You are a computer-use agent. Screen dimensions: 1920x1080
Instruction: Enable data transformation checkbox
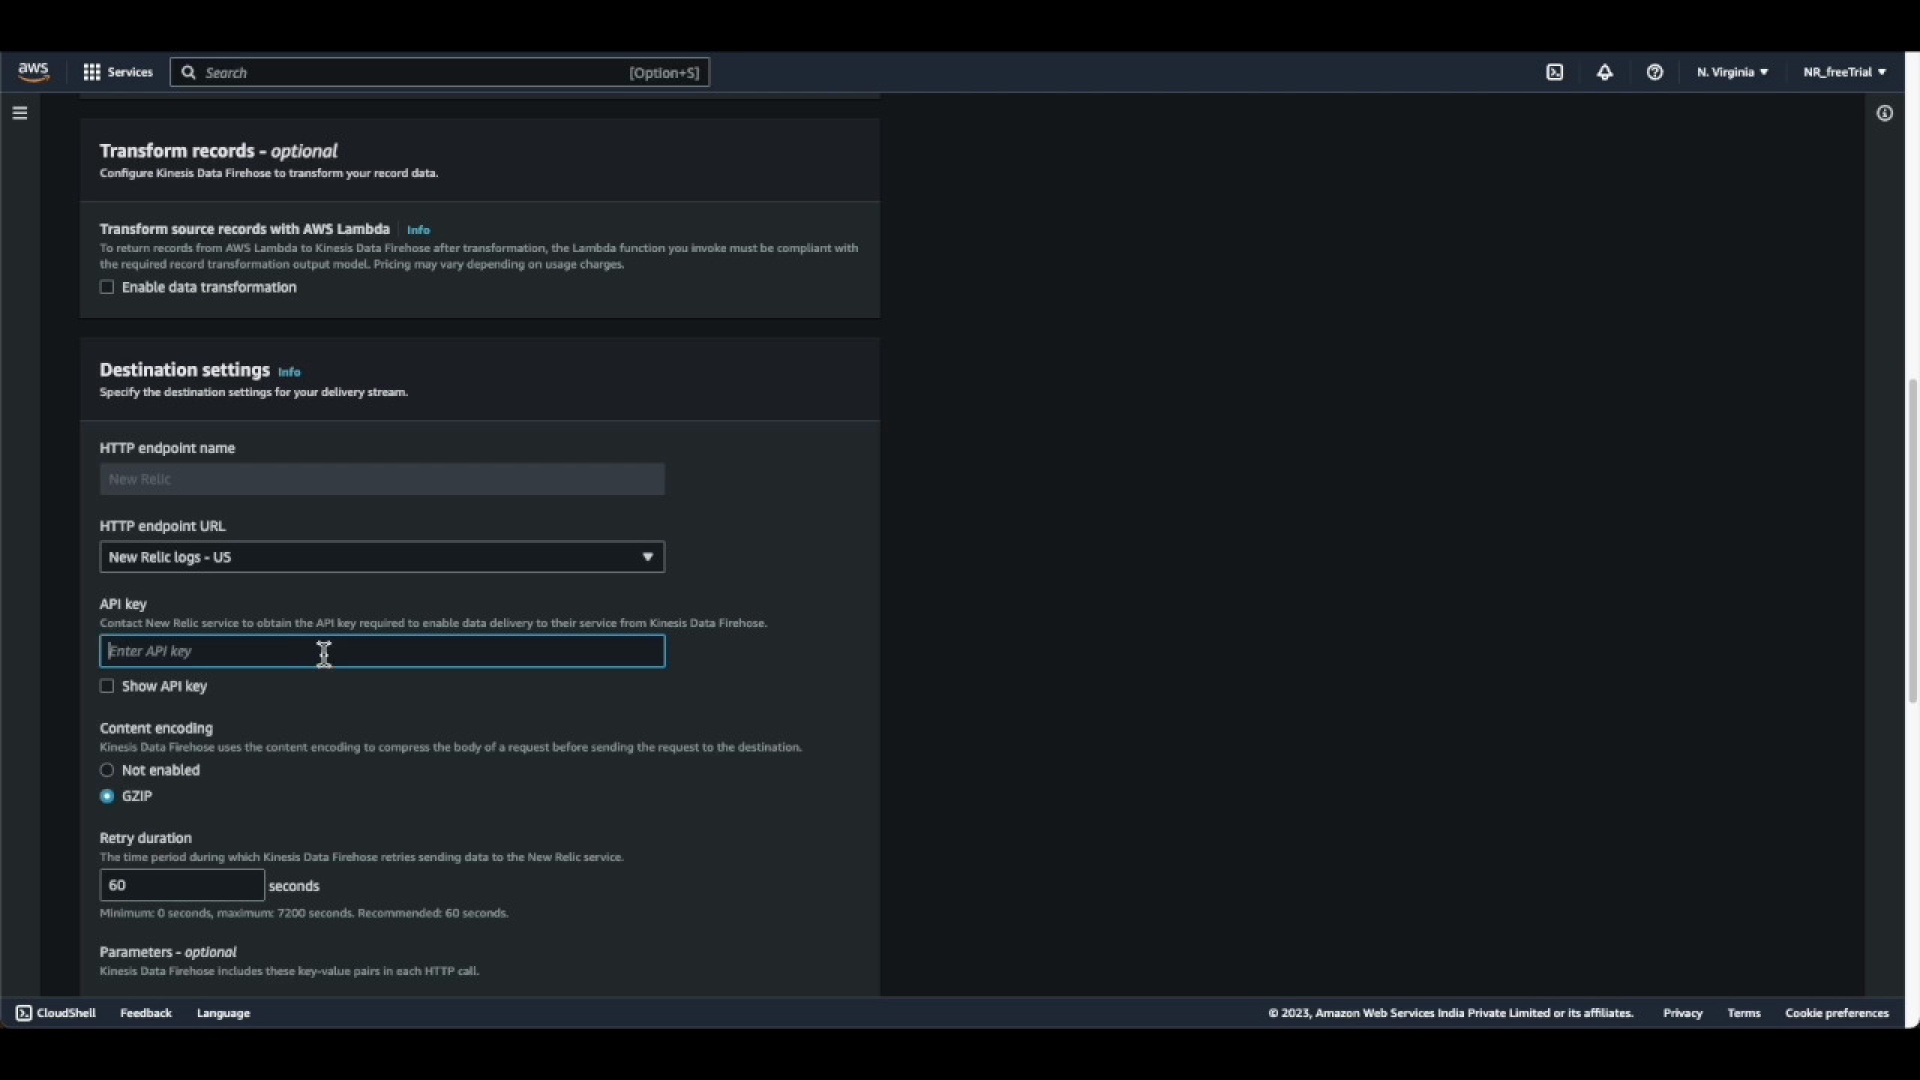tap(107, 287)
